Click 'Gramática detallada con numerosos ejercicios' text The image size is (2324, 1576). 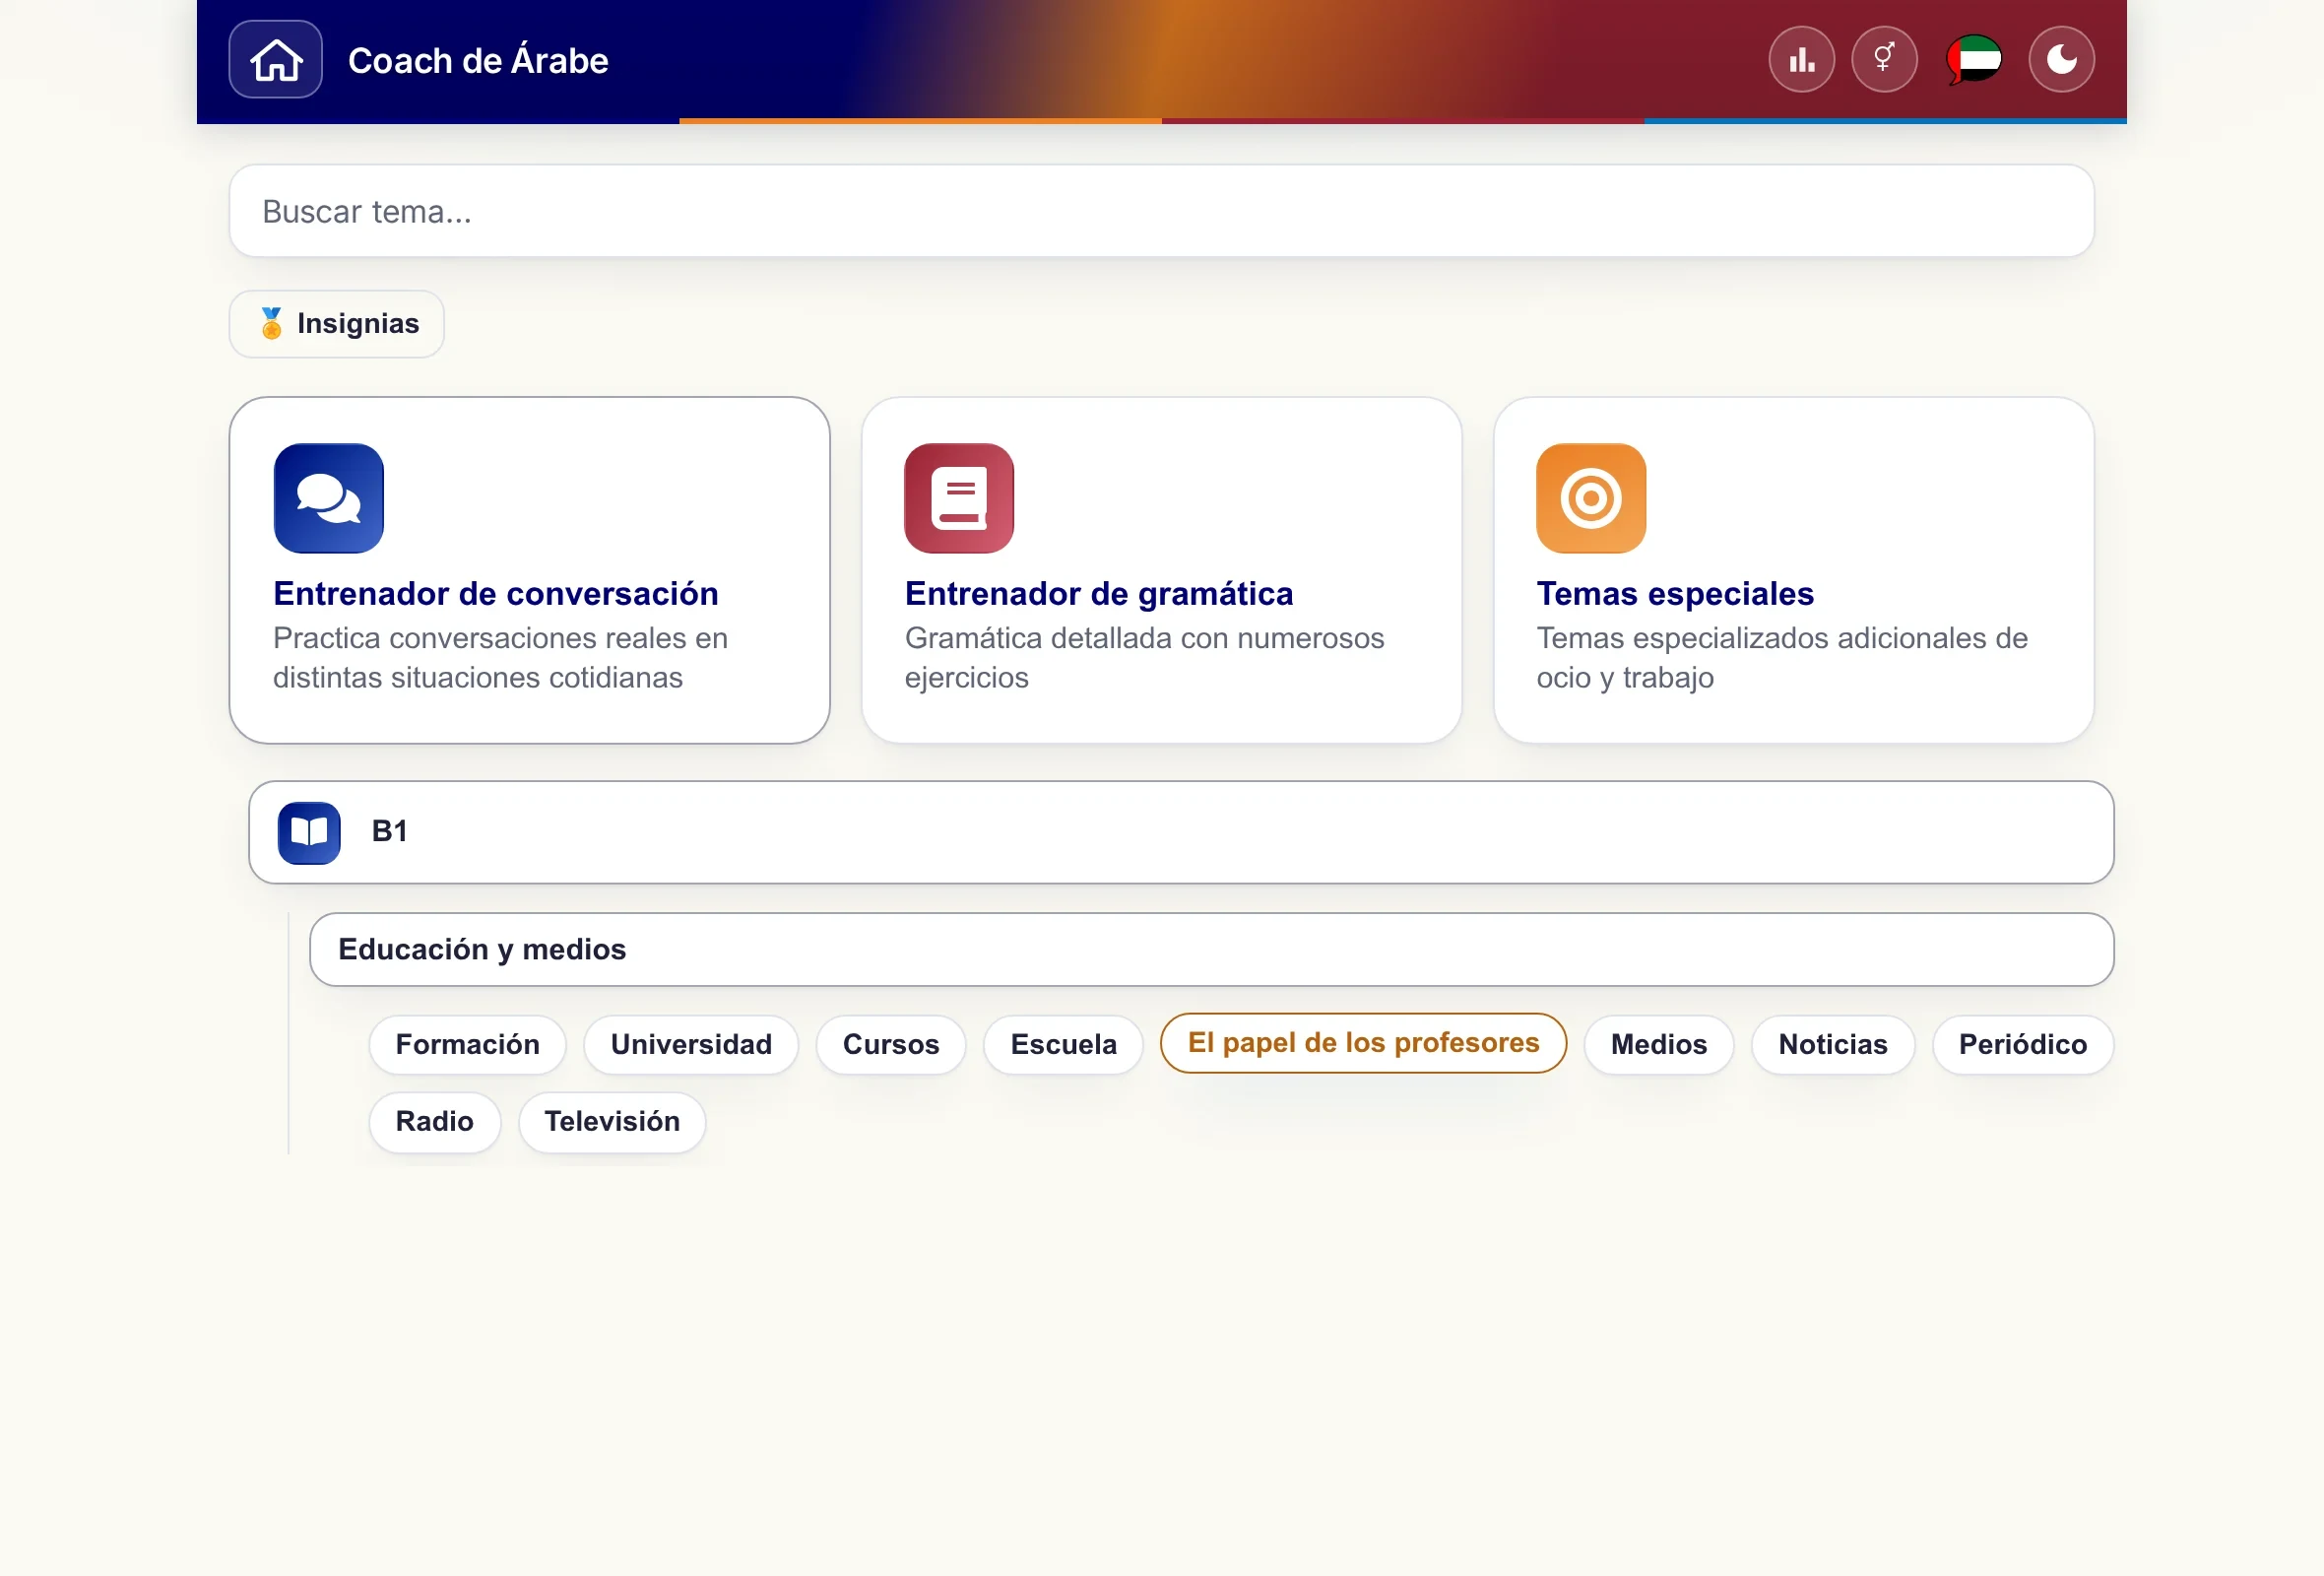tap(1144, 658)
